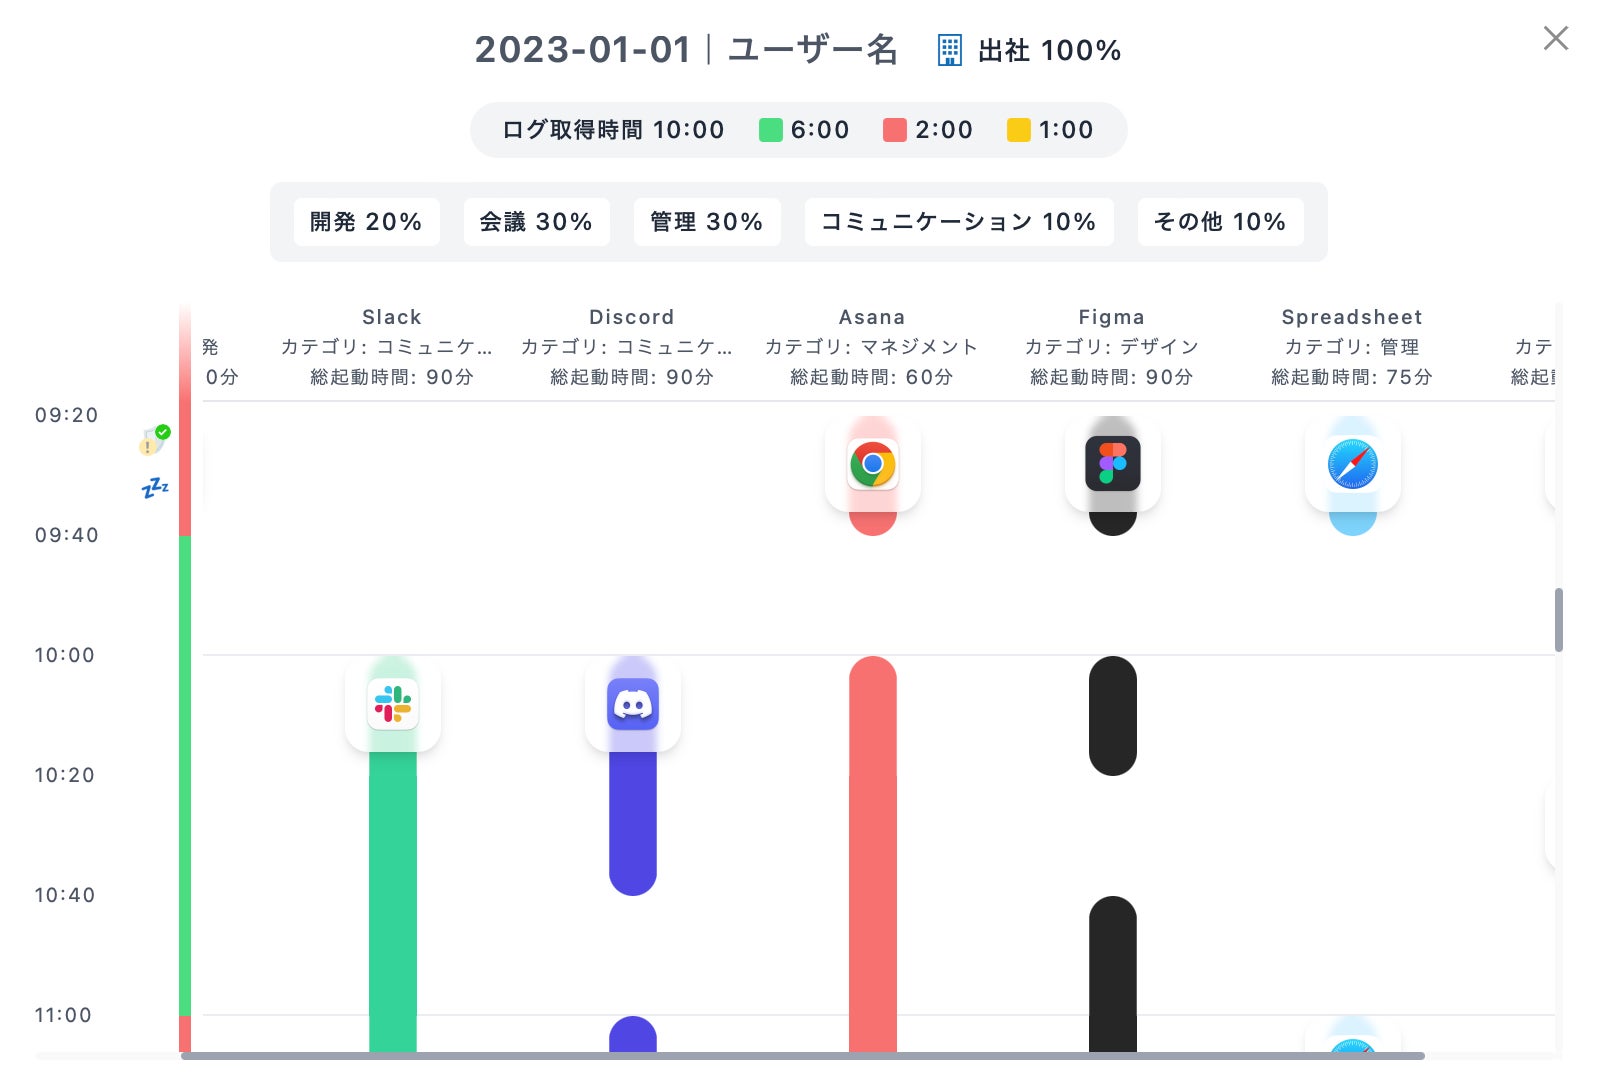Click the vertical scrollbar thumb
The width and height of the screenshot is (1602, 1088).
click(1558, 620)
